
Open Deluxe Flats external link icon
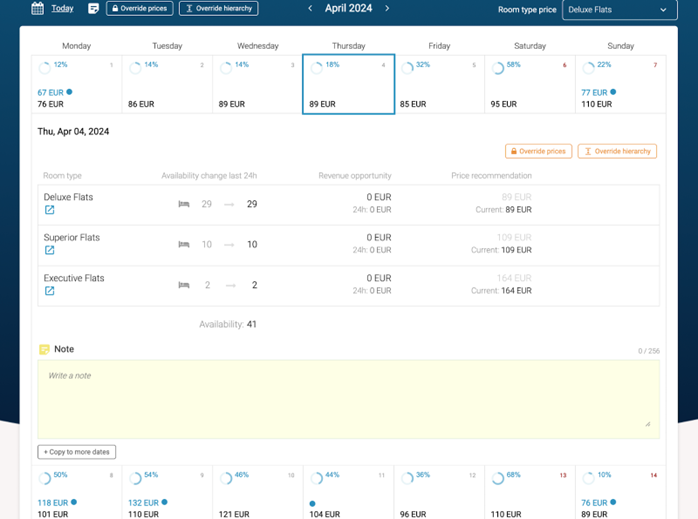click(49, 210)
